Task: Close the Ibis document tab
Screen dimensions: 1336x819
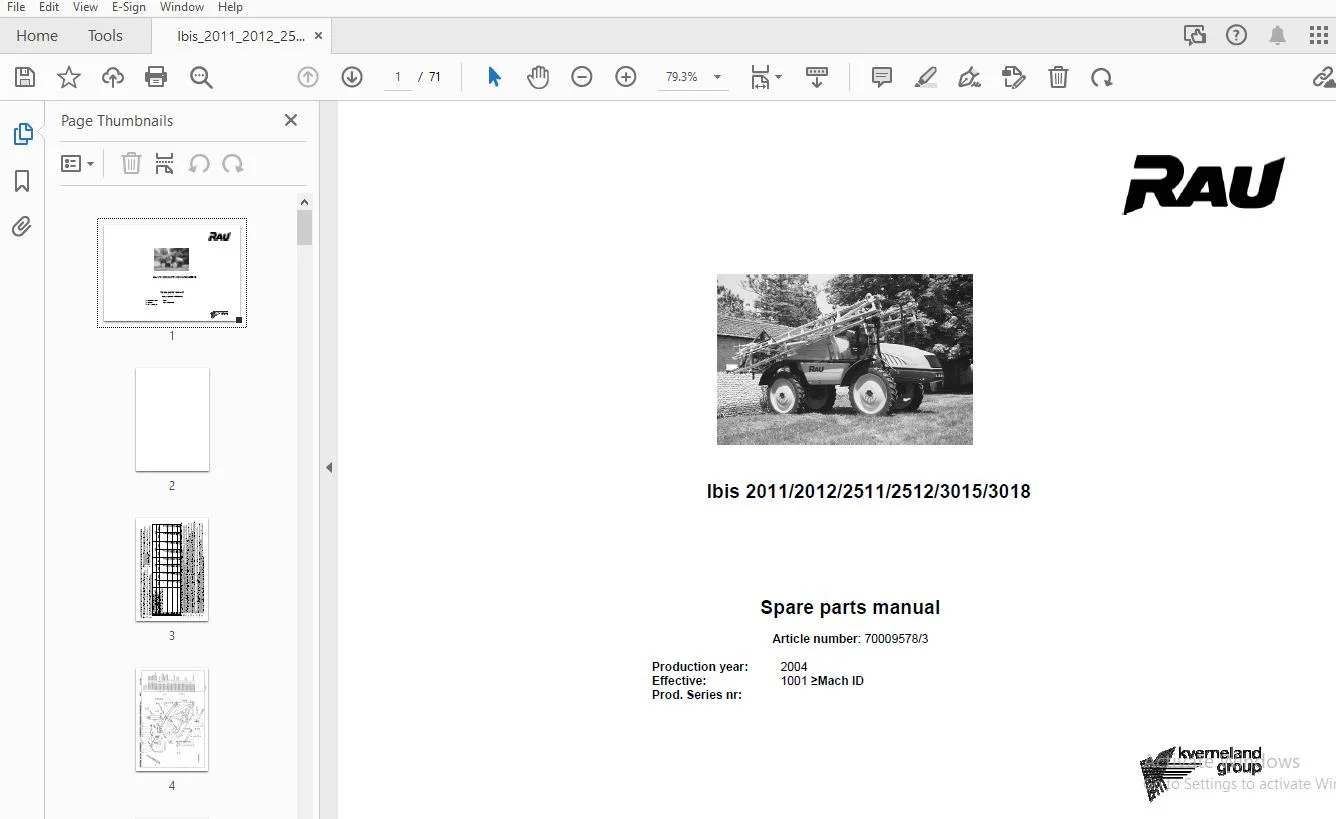Action: 318,35
